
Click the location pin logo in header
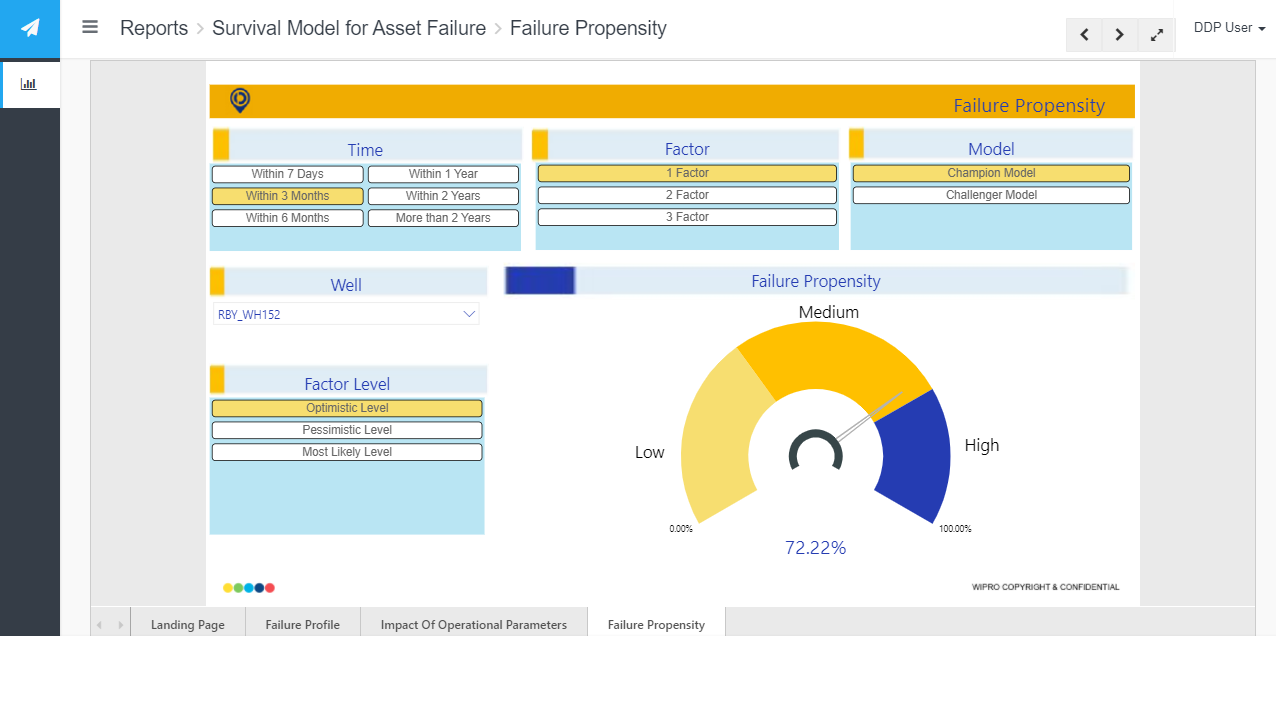pos(240,100)
